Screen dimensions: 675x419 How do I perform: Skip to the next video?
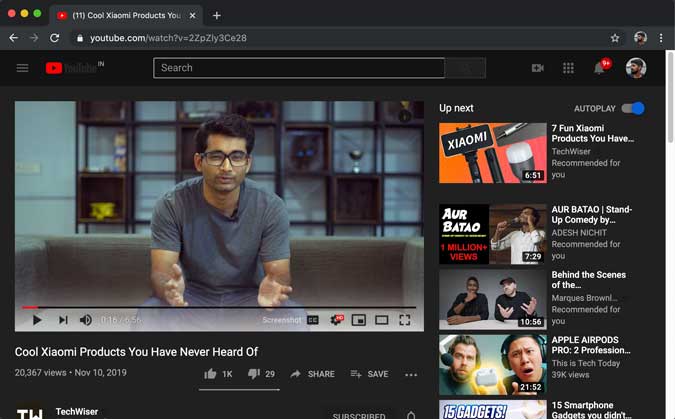tap(63, 320)
